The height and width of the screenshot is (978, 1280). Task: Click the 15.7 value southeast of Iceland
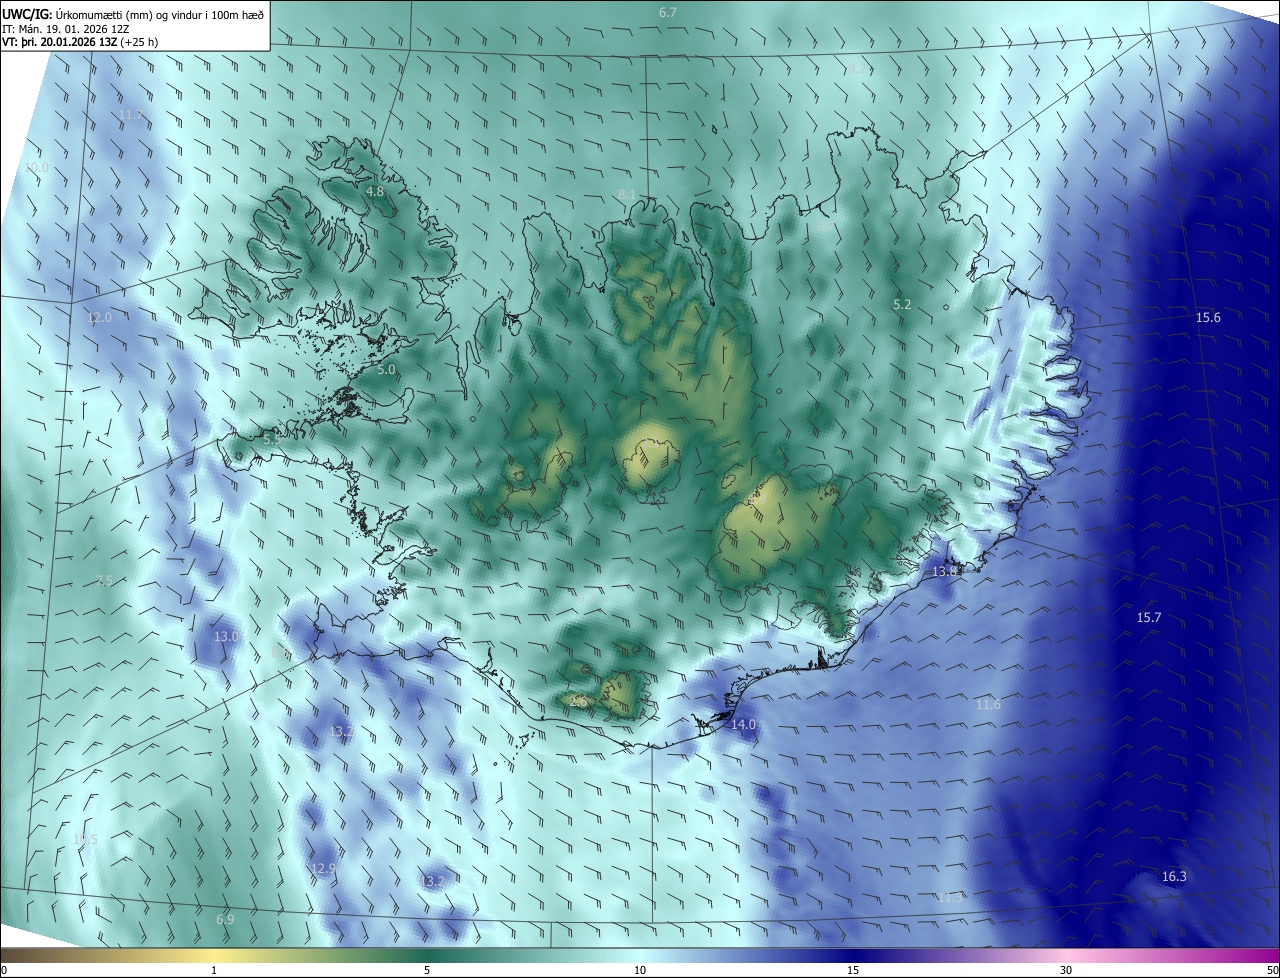click(1149, 618)
